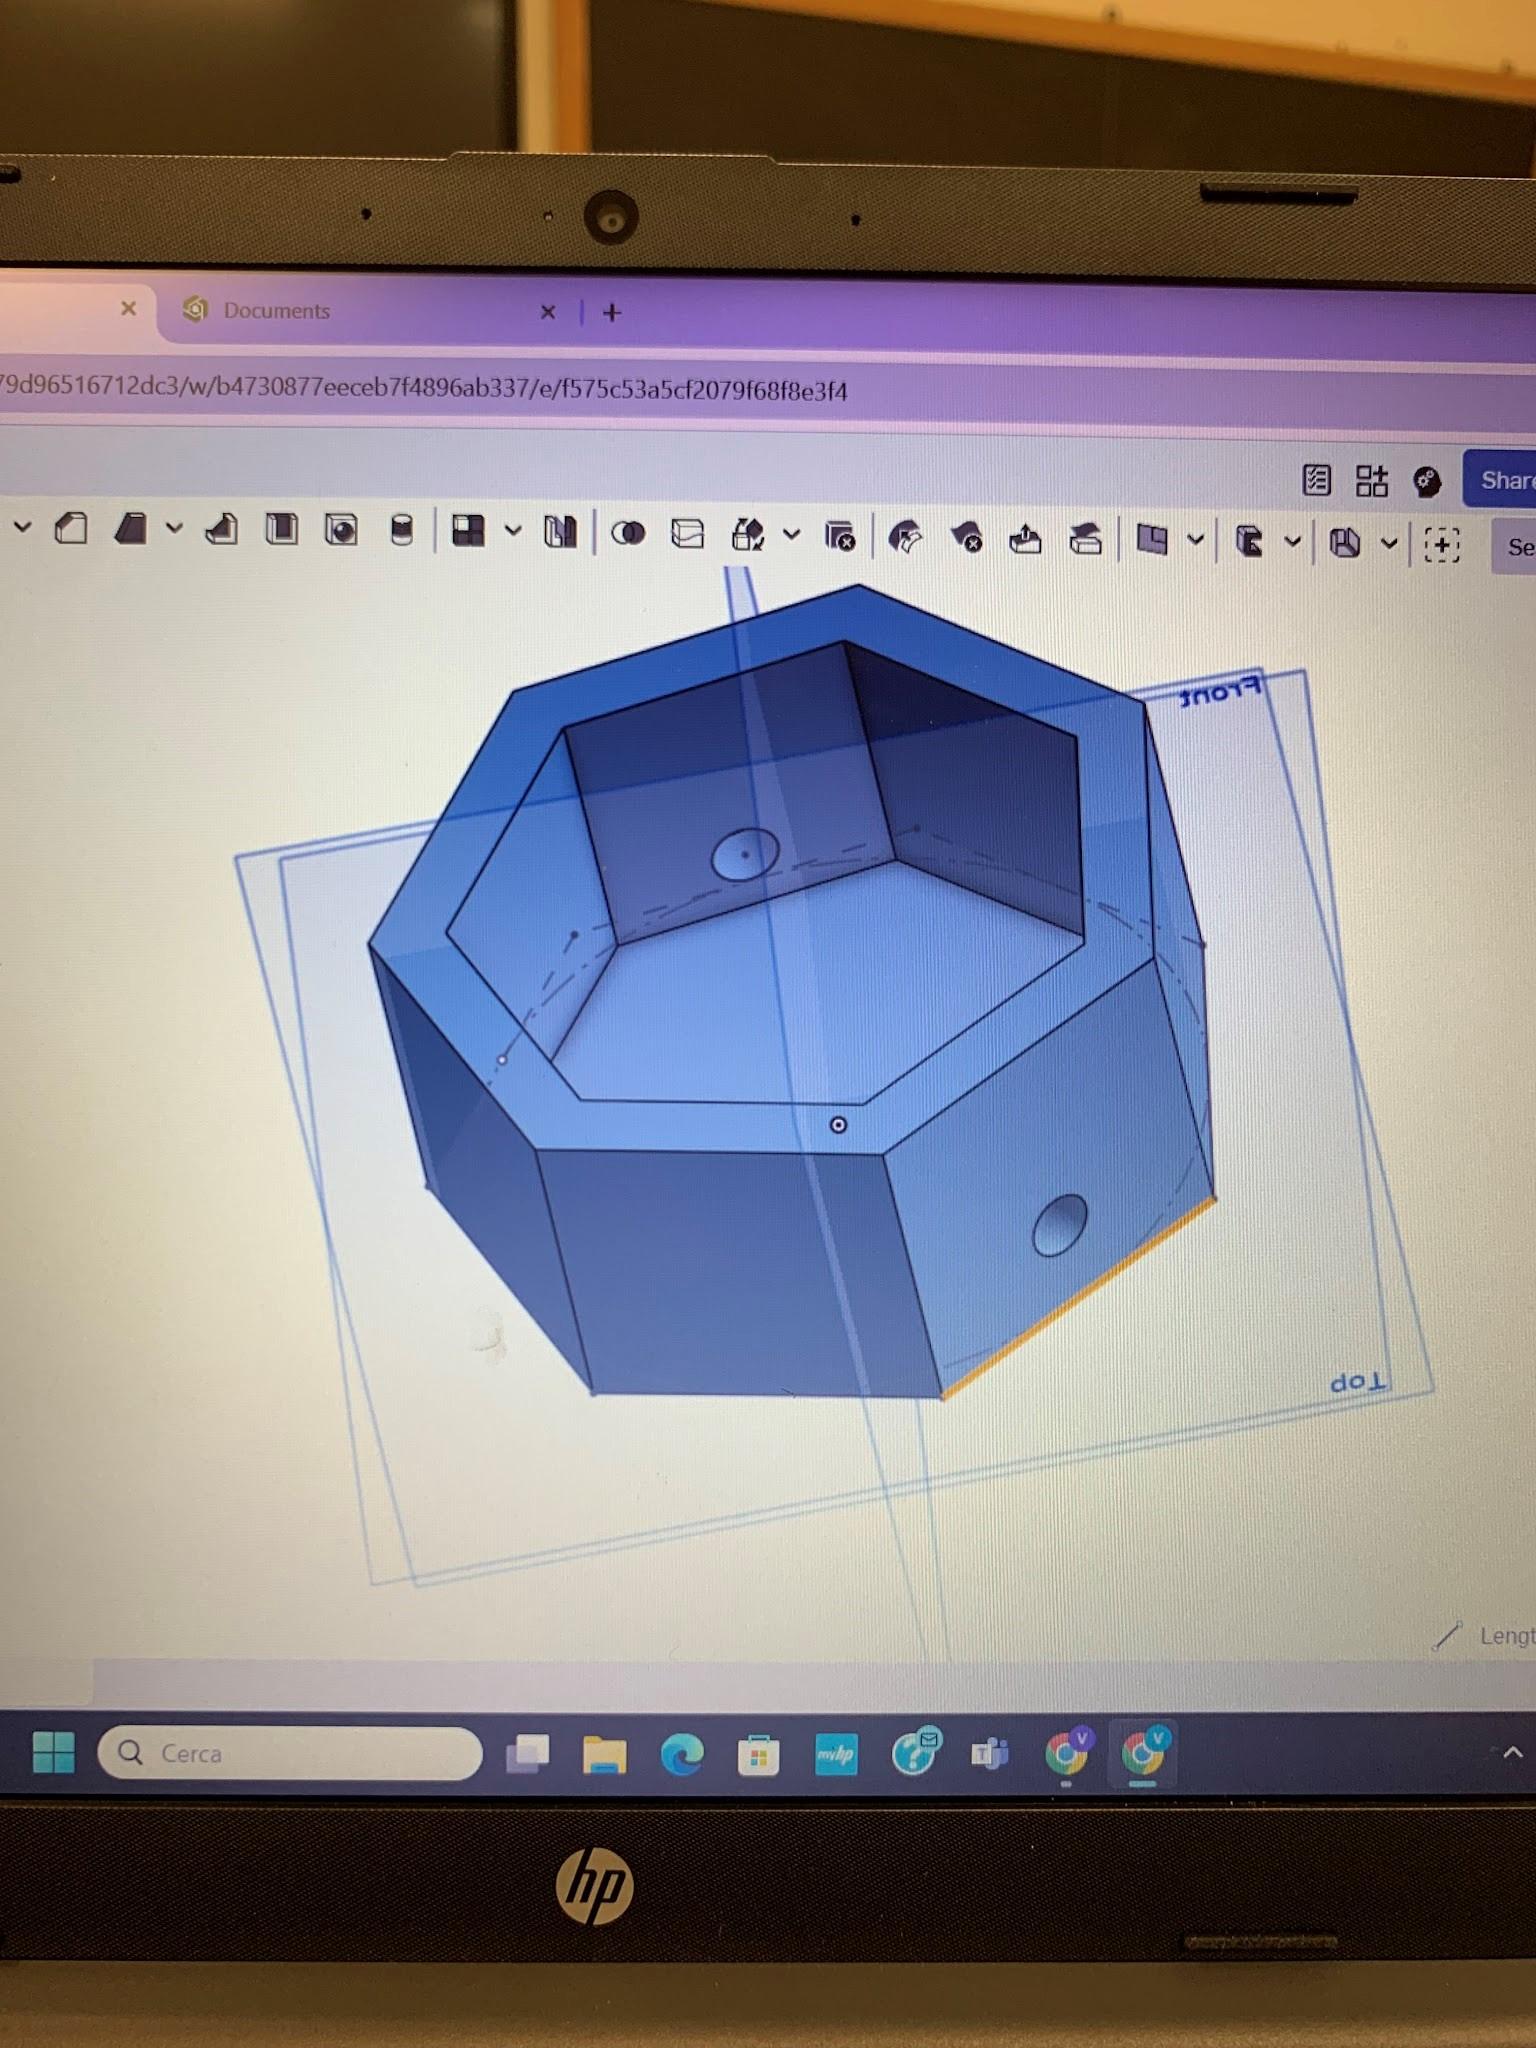Image resolution: width=1536 pixels, height=2048 pixels.
Task: Select the Hole tool
Action: [401, 531]
